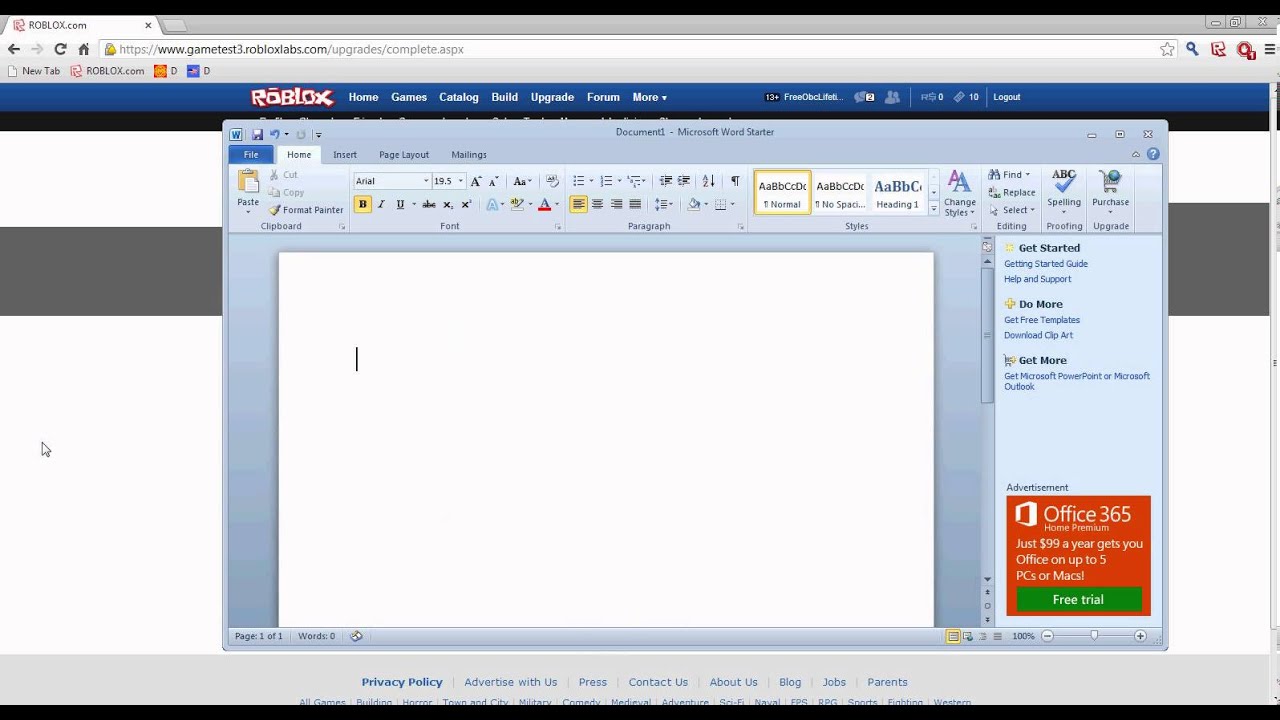Image resolution: width=1280 pixels, height=720 pixels.
Task: Click the Superscript icon
Action: pyautogui.click(x=466, y=204)
